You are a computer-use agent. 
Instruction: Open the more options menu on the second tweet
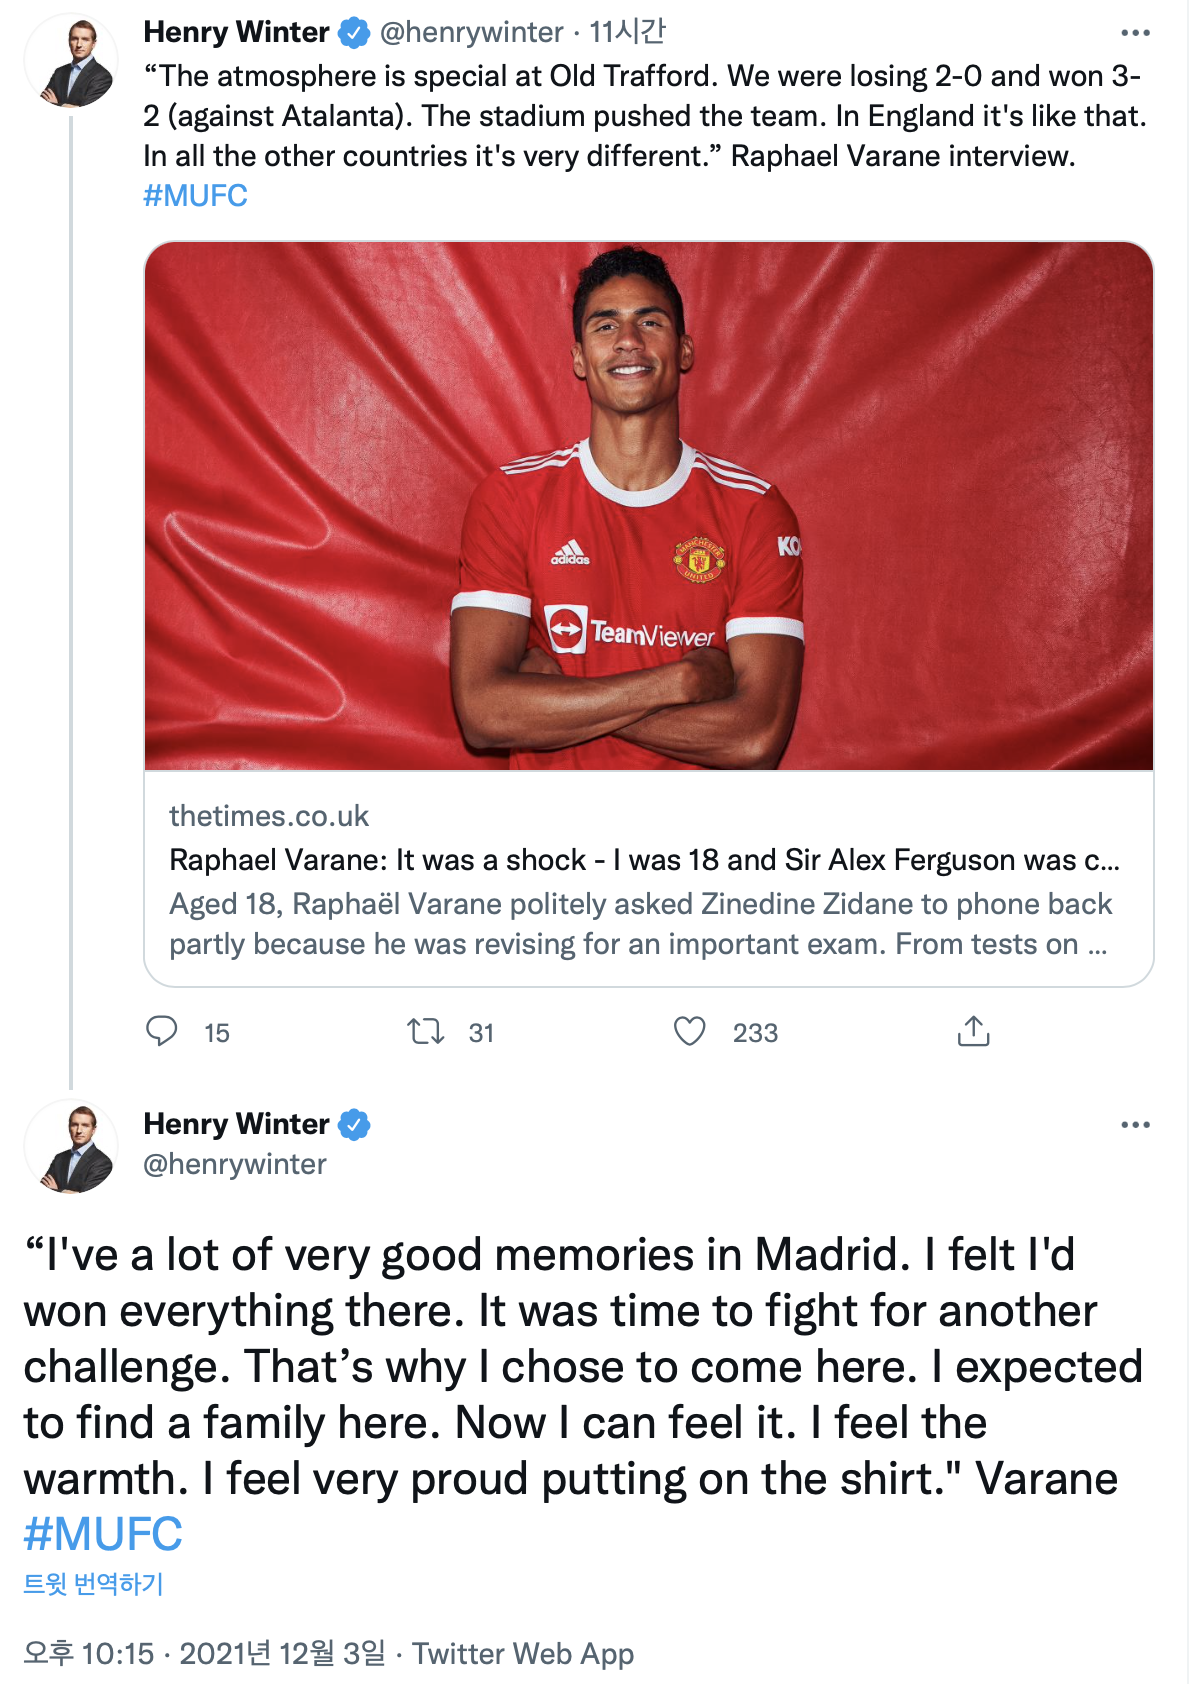coord(1135,1125)
